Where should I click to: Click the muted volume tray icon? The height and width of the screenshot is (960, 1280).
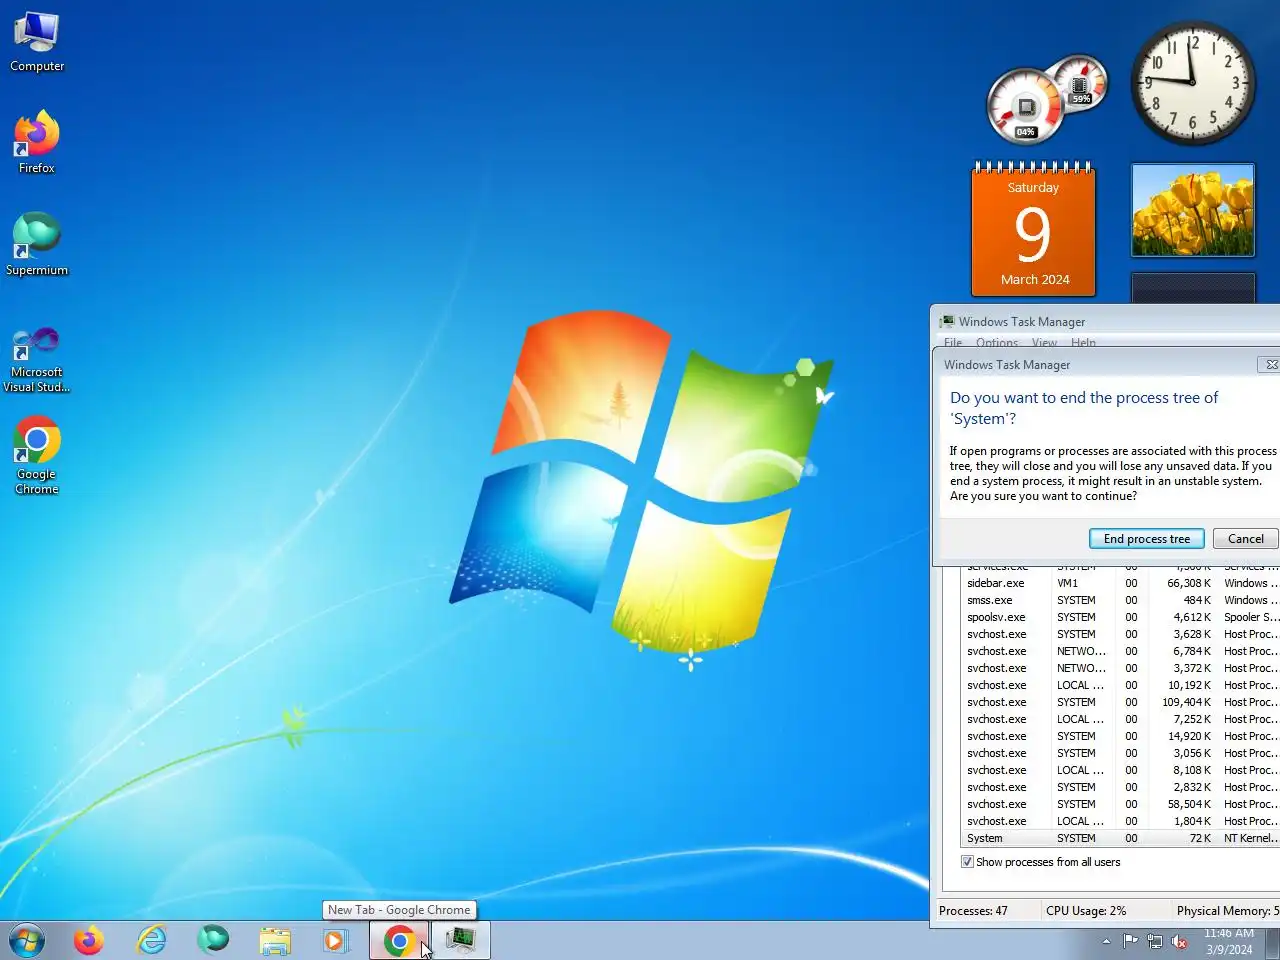coord(1180,941)
